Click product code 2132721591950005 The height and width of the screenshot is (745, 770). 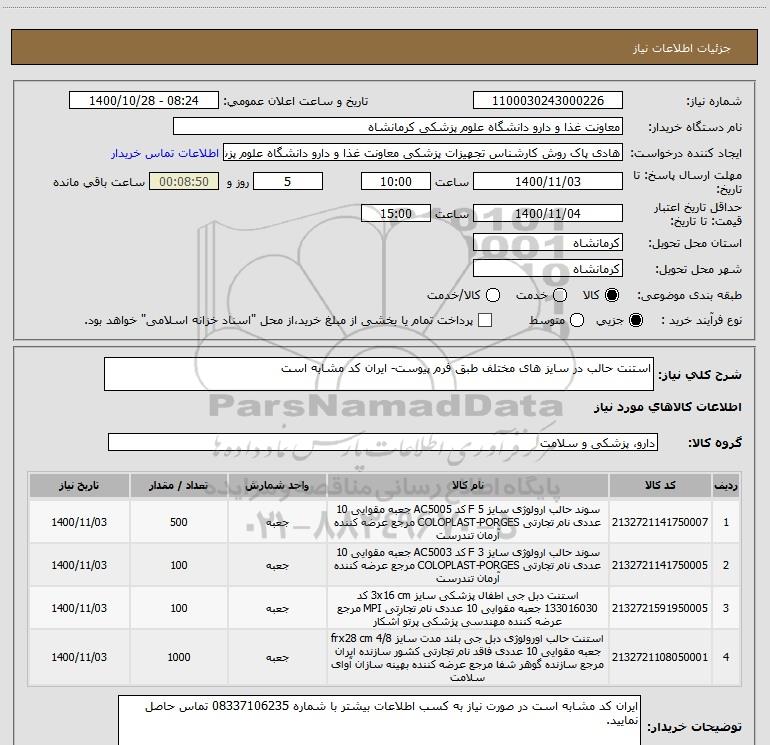coord(660,608)
